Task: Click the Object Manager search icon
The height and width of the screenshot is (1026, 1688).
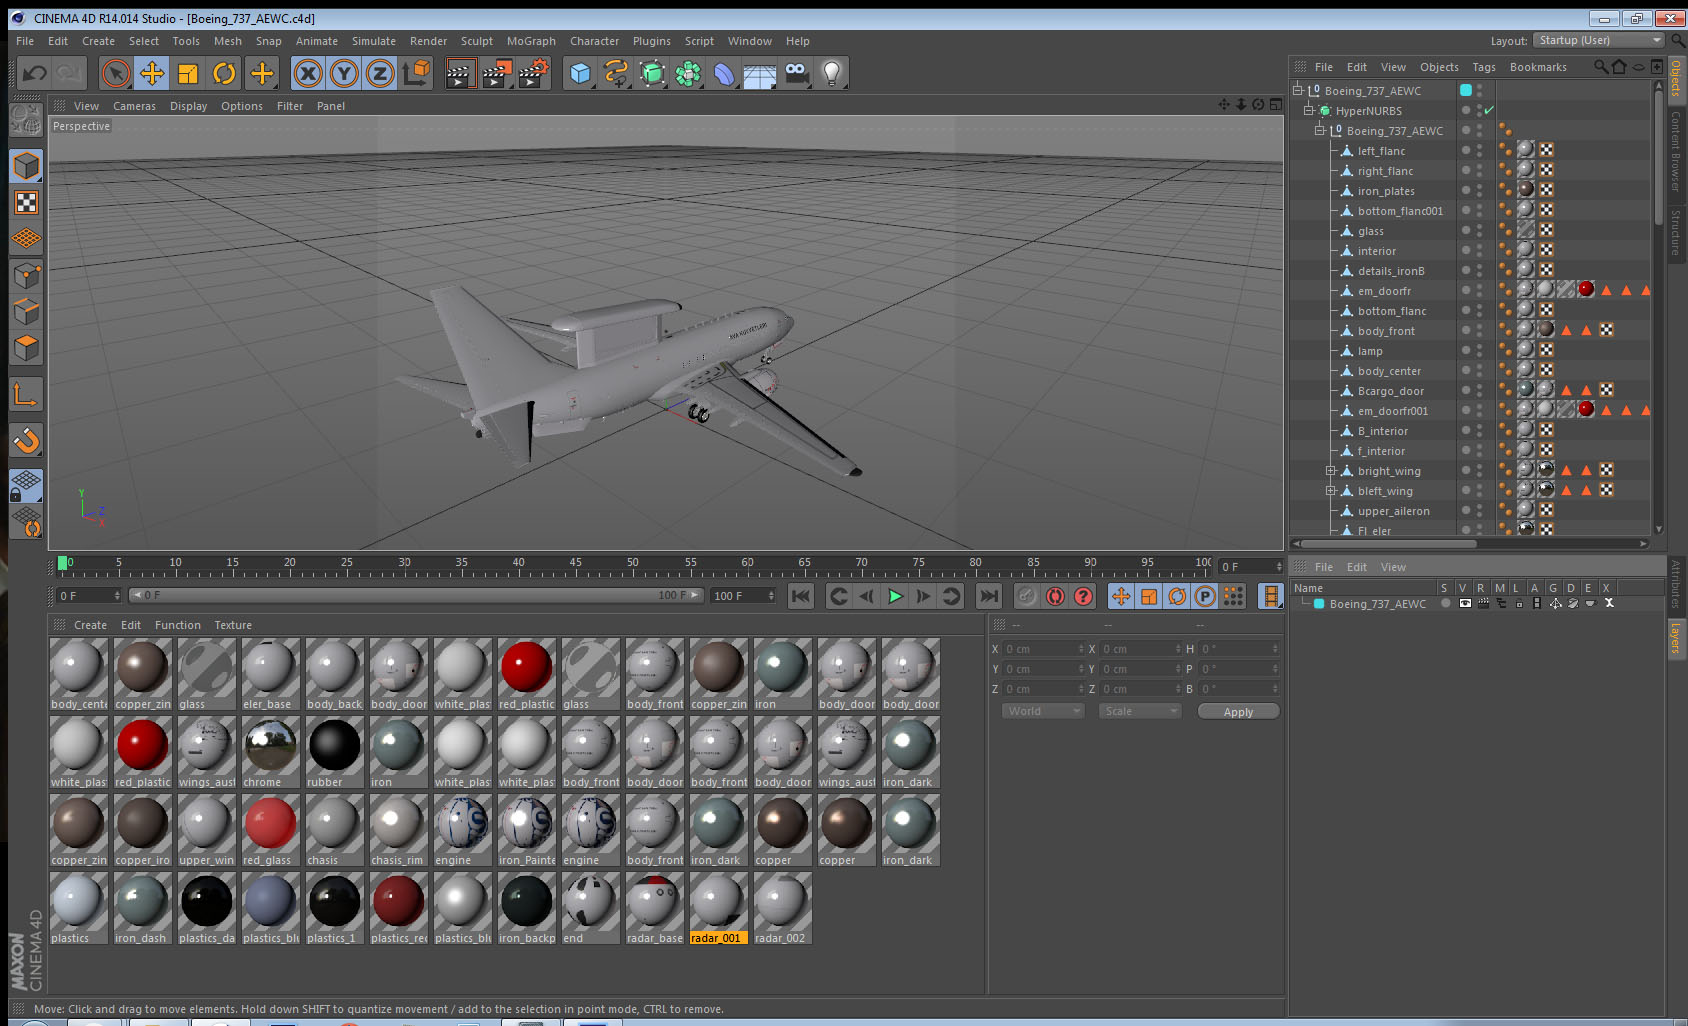Action: click(1600, 67)
